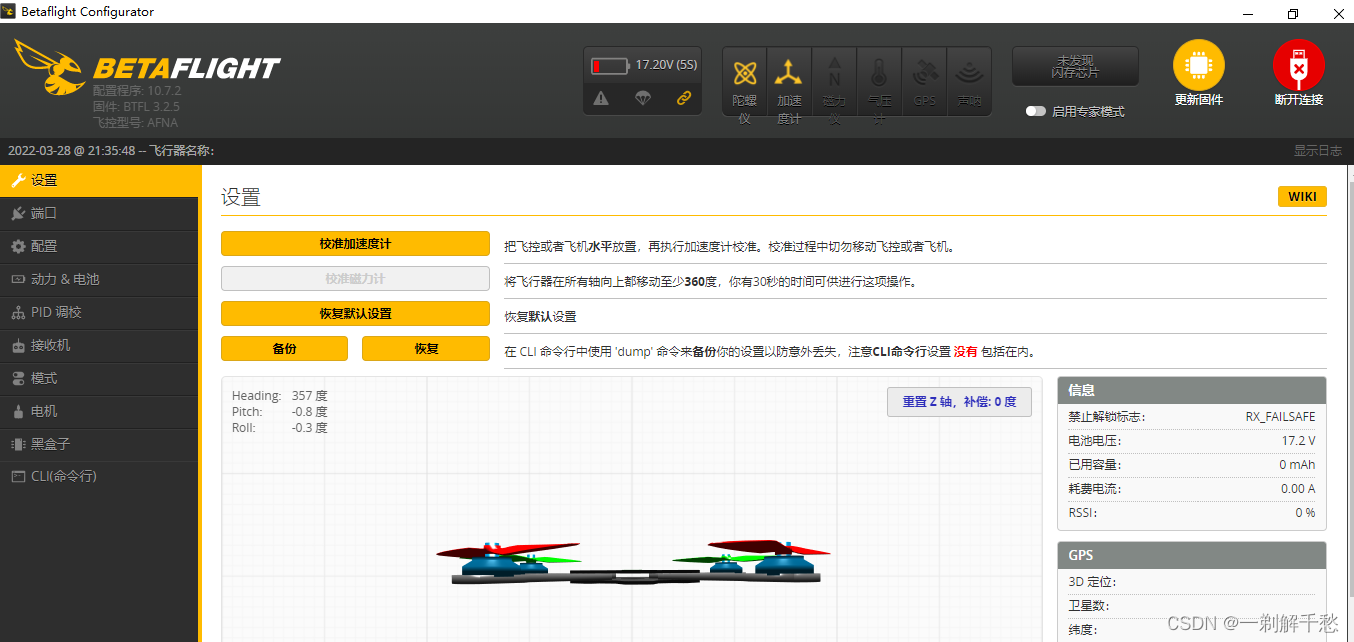
Task: Open the 黑盒子 blackbox tab
Action: 99,444
